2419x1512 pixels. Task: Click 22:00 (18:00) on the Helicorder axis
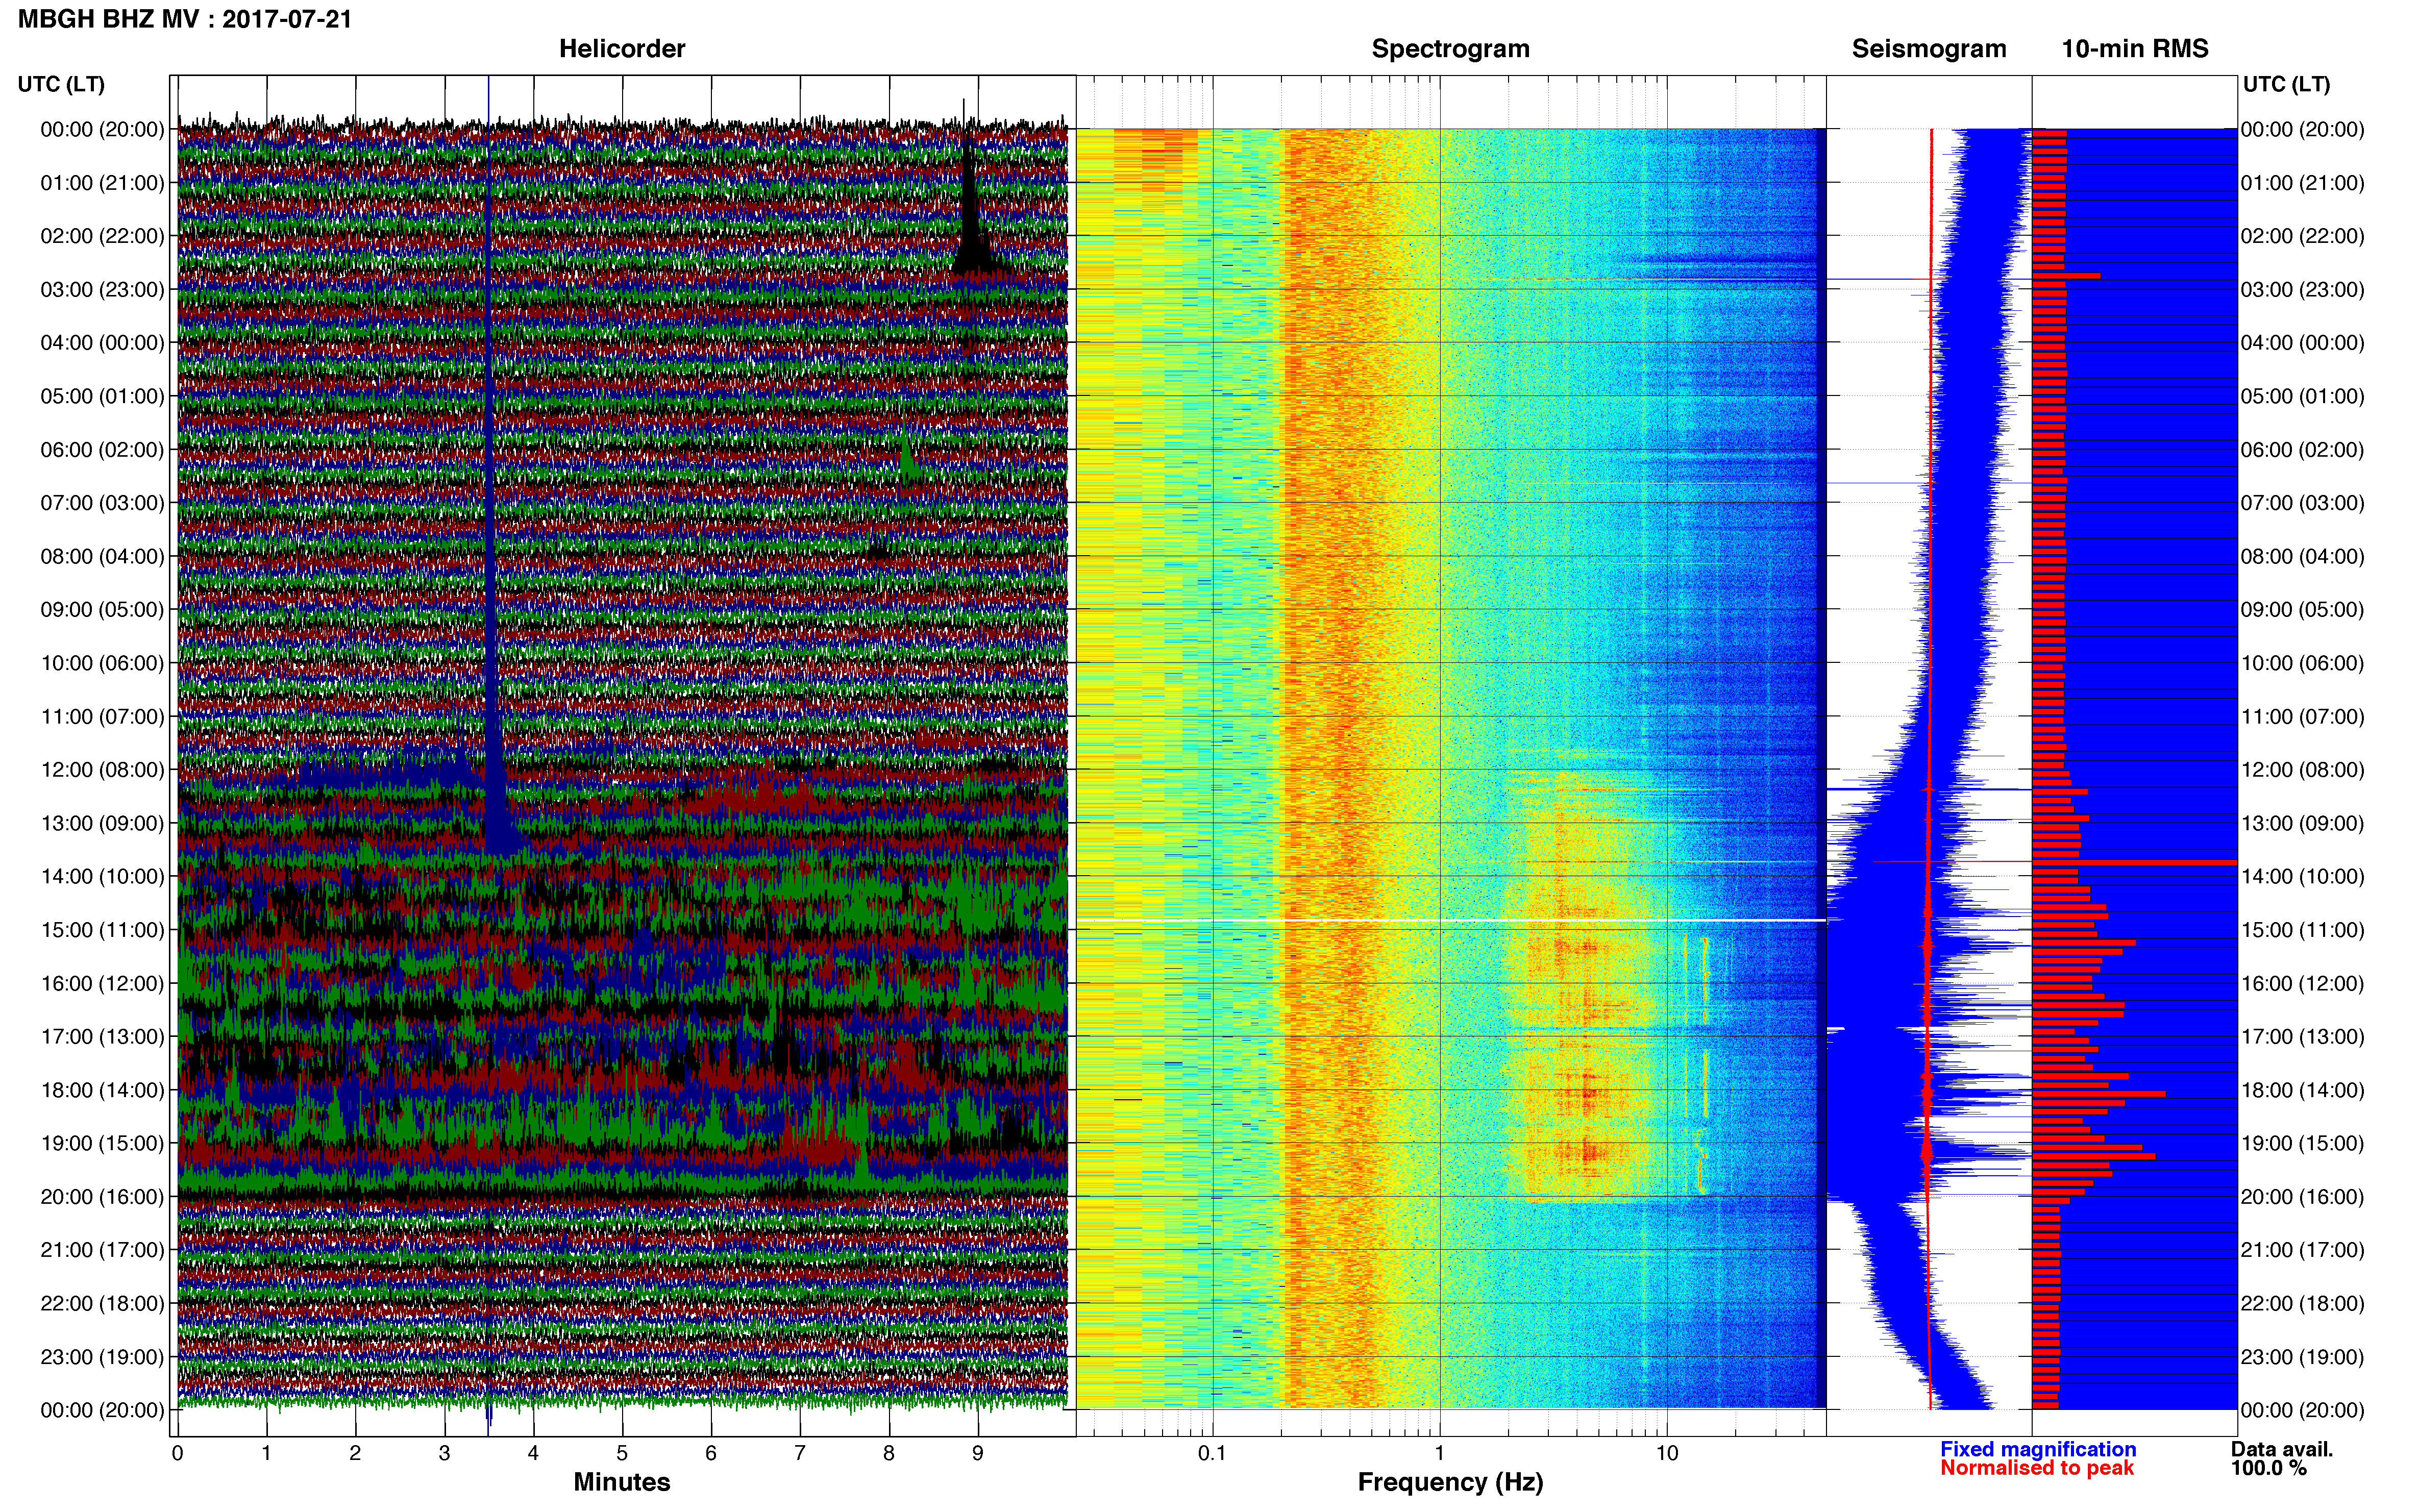pos(102,1304)
